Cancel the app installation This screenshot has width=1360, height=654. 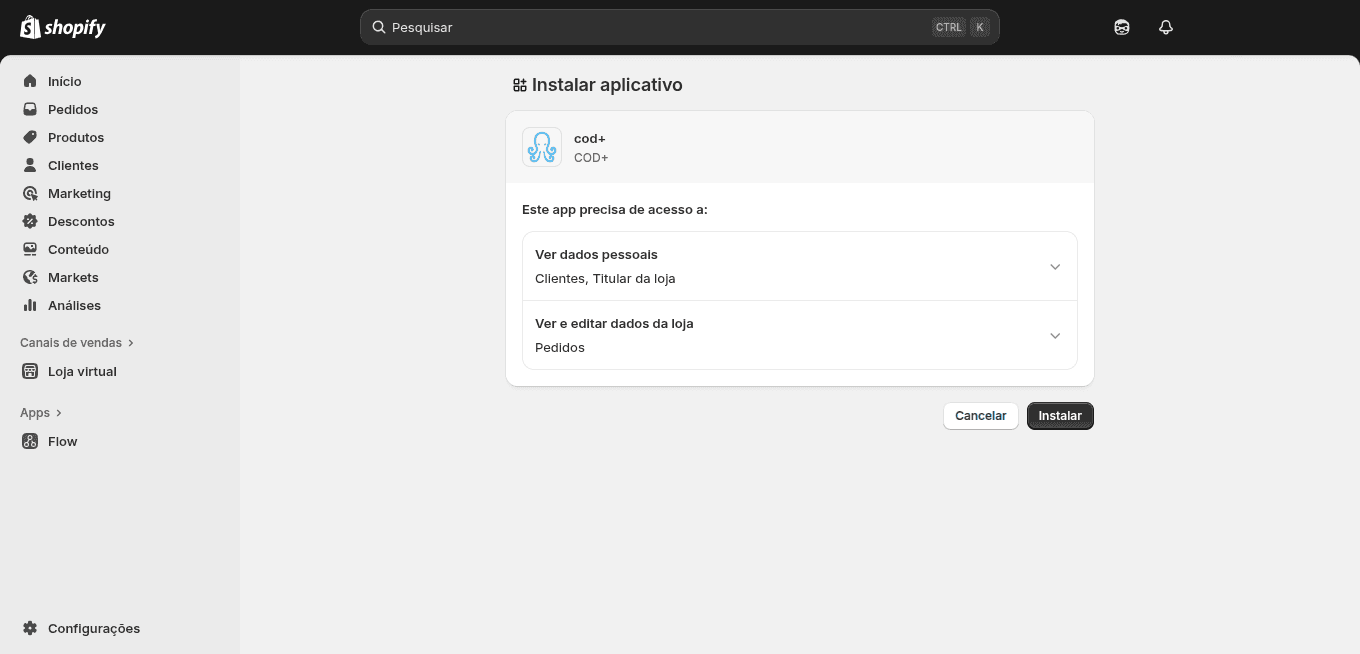coord(980,415)
